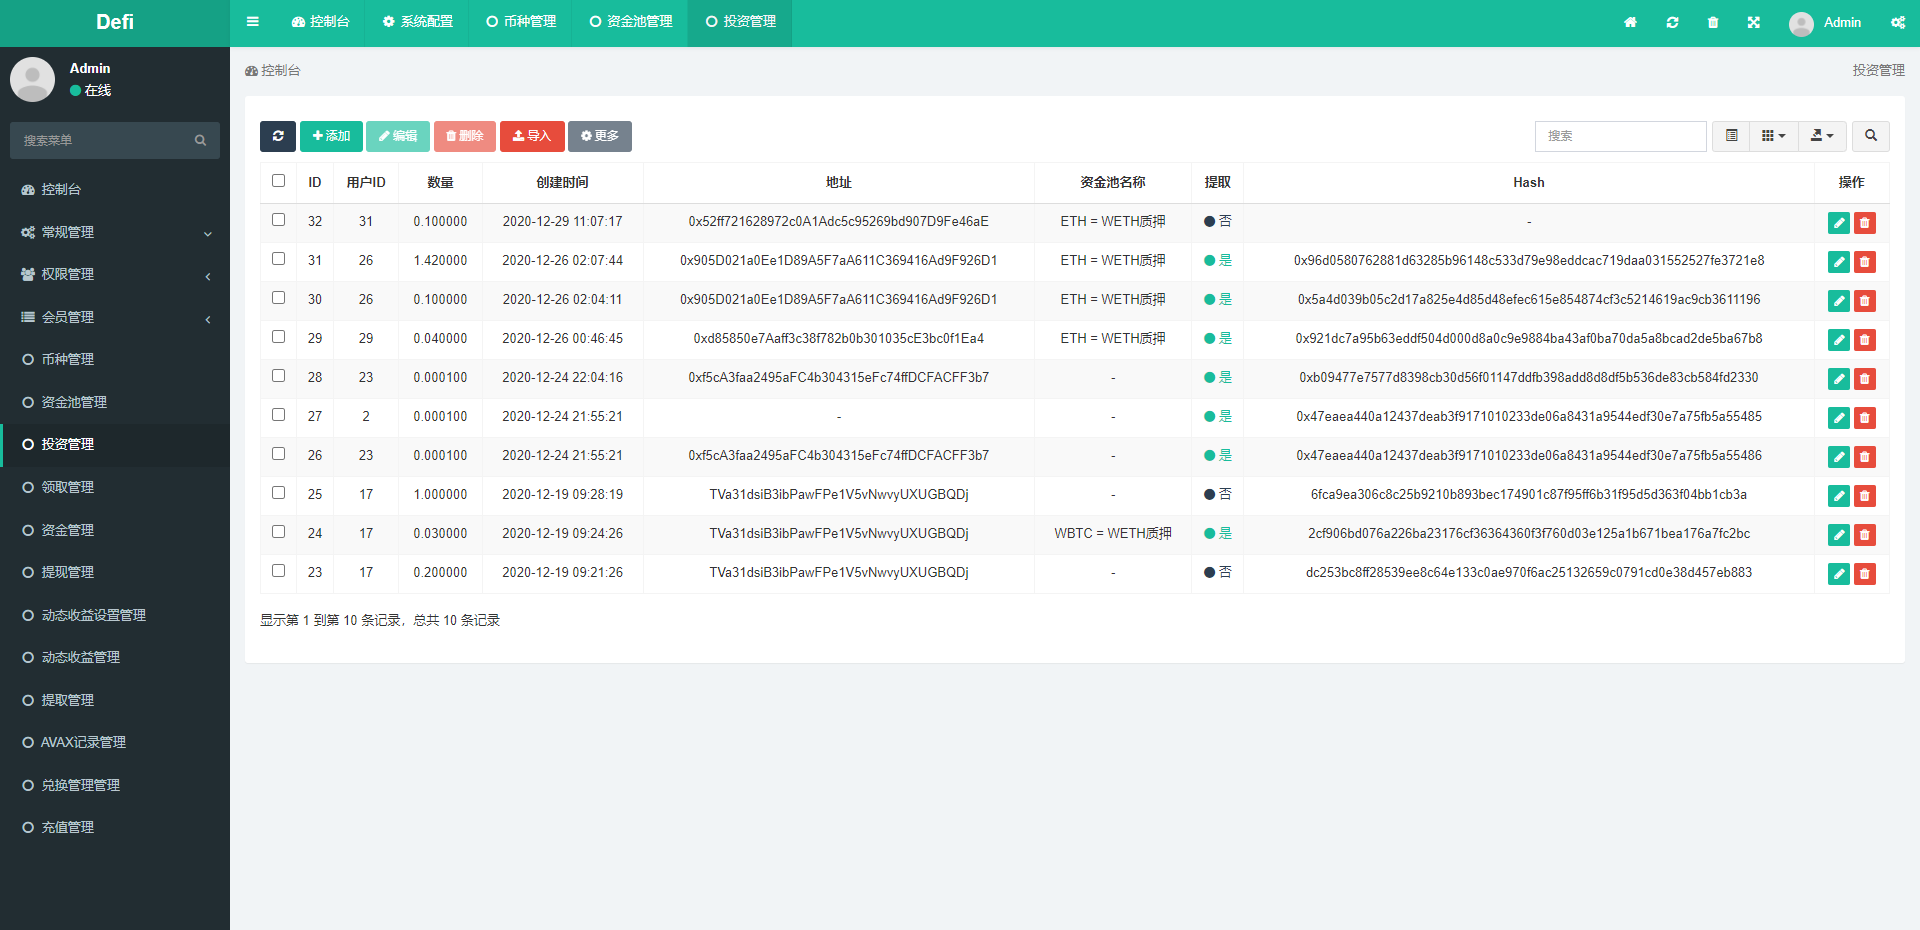Check the row checkbox for ID 31
The width and height of the screenshot is (1920, 930).
[278, 259]
